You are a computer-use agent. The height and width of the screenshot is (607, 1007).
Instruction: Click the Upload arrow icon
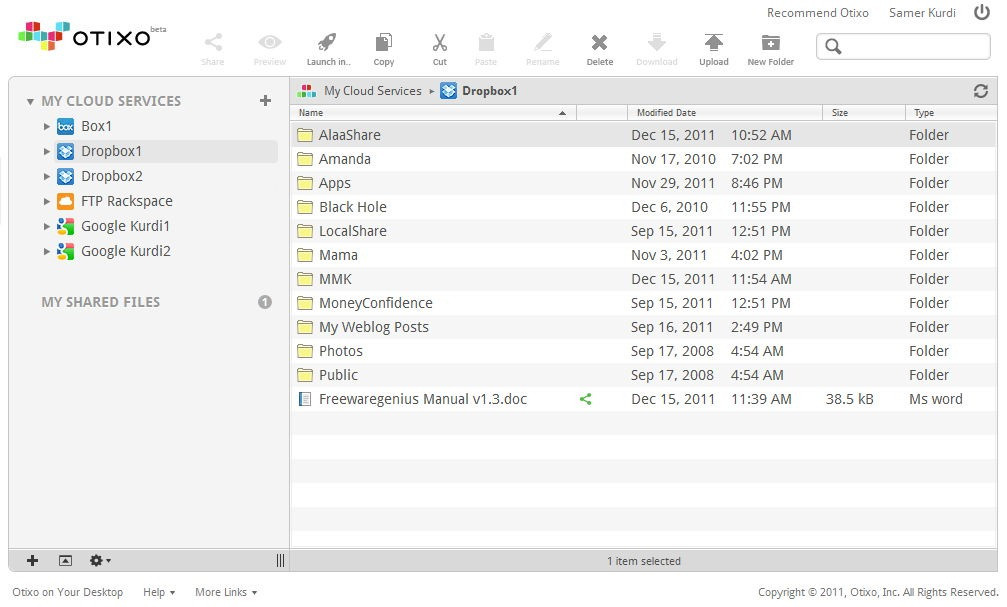click(714, 42)
